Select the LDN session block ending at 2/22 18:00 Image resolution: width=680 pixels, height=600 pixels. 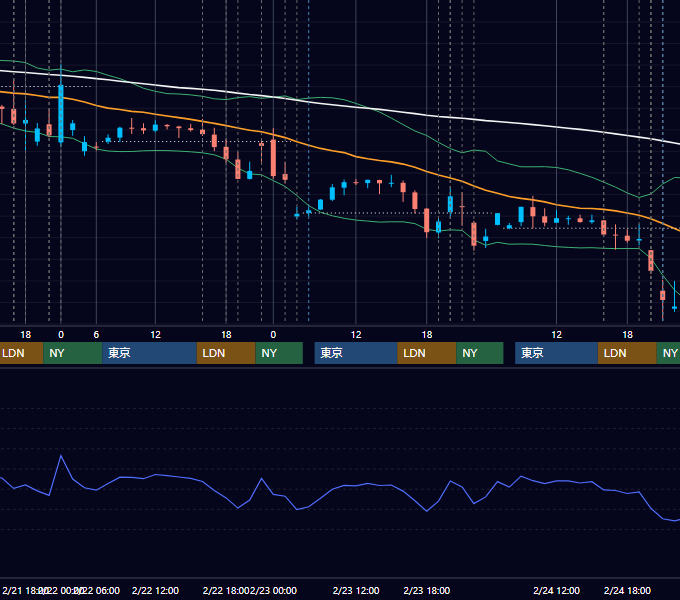tap(226, 353)
